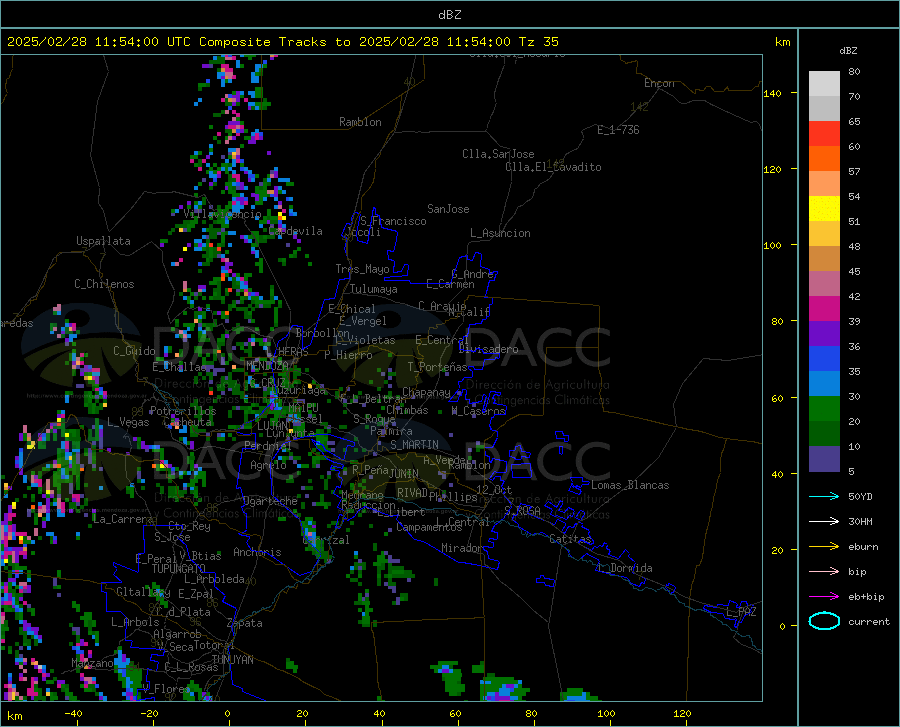
Task: Click the Mirador label
Action: pos(462,548)
